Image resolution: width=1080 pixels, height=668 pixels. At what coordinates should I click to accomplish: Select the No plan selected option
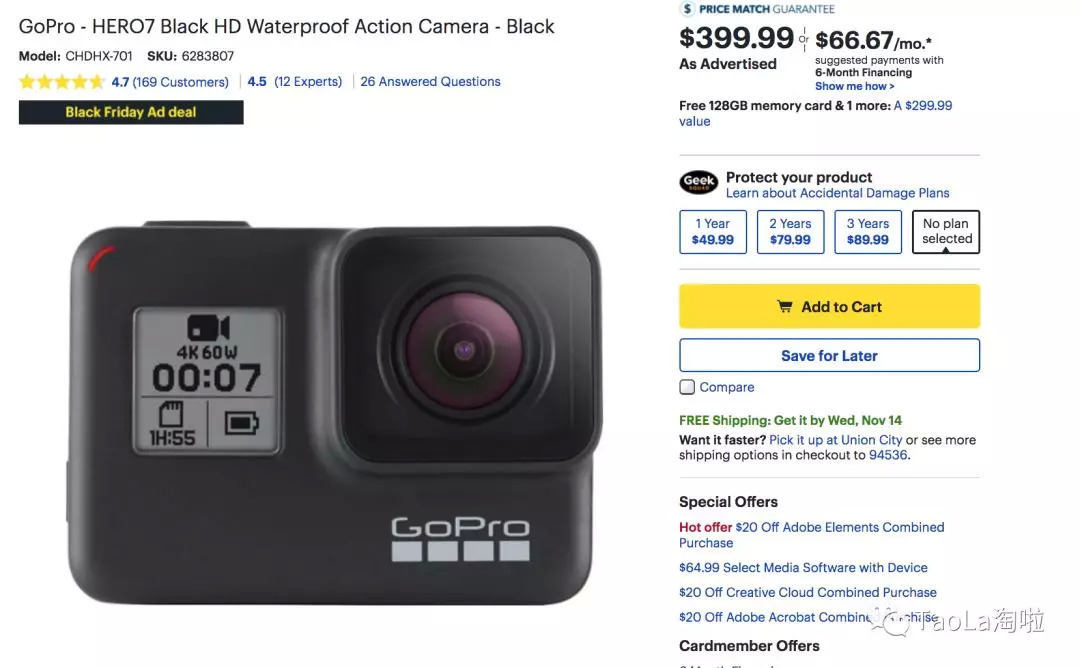(946, 232)
